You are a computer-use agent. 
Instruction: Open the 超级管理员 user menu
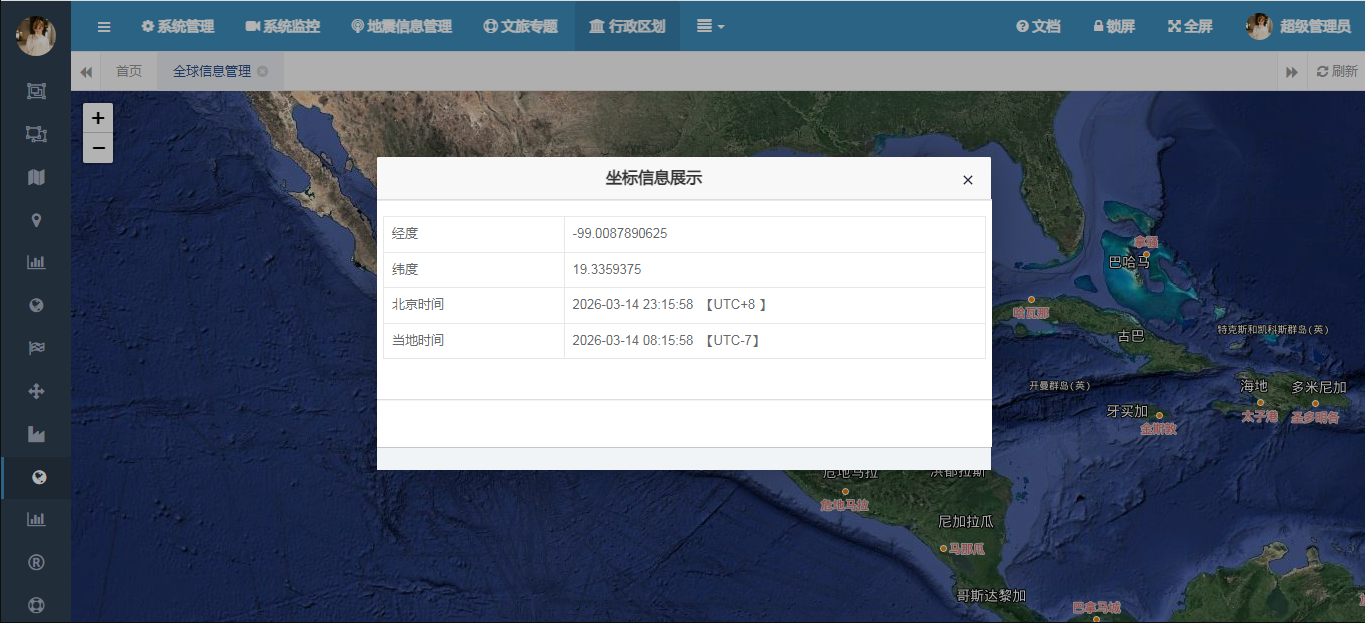[x=1298, y=26]
